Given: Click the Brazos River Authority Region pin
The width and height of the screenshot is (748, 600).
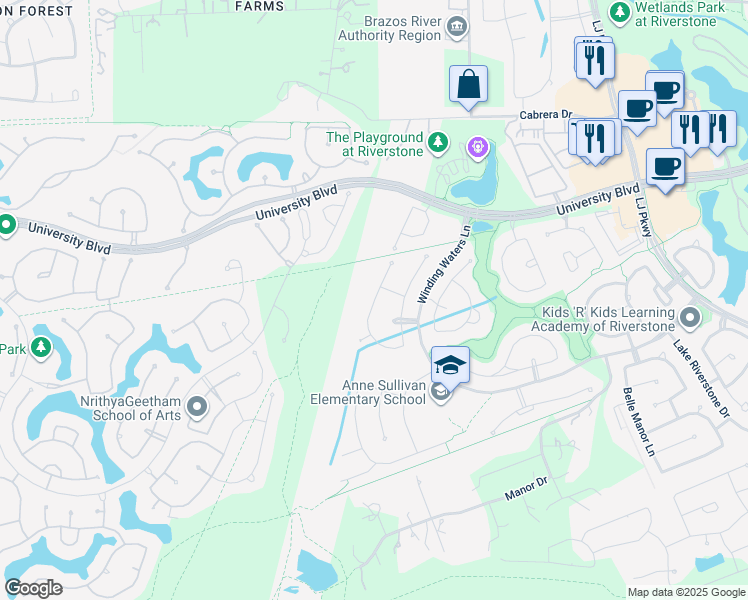Looking at the screenshot, I should (457, 27).
